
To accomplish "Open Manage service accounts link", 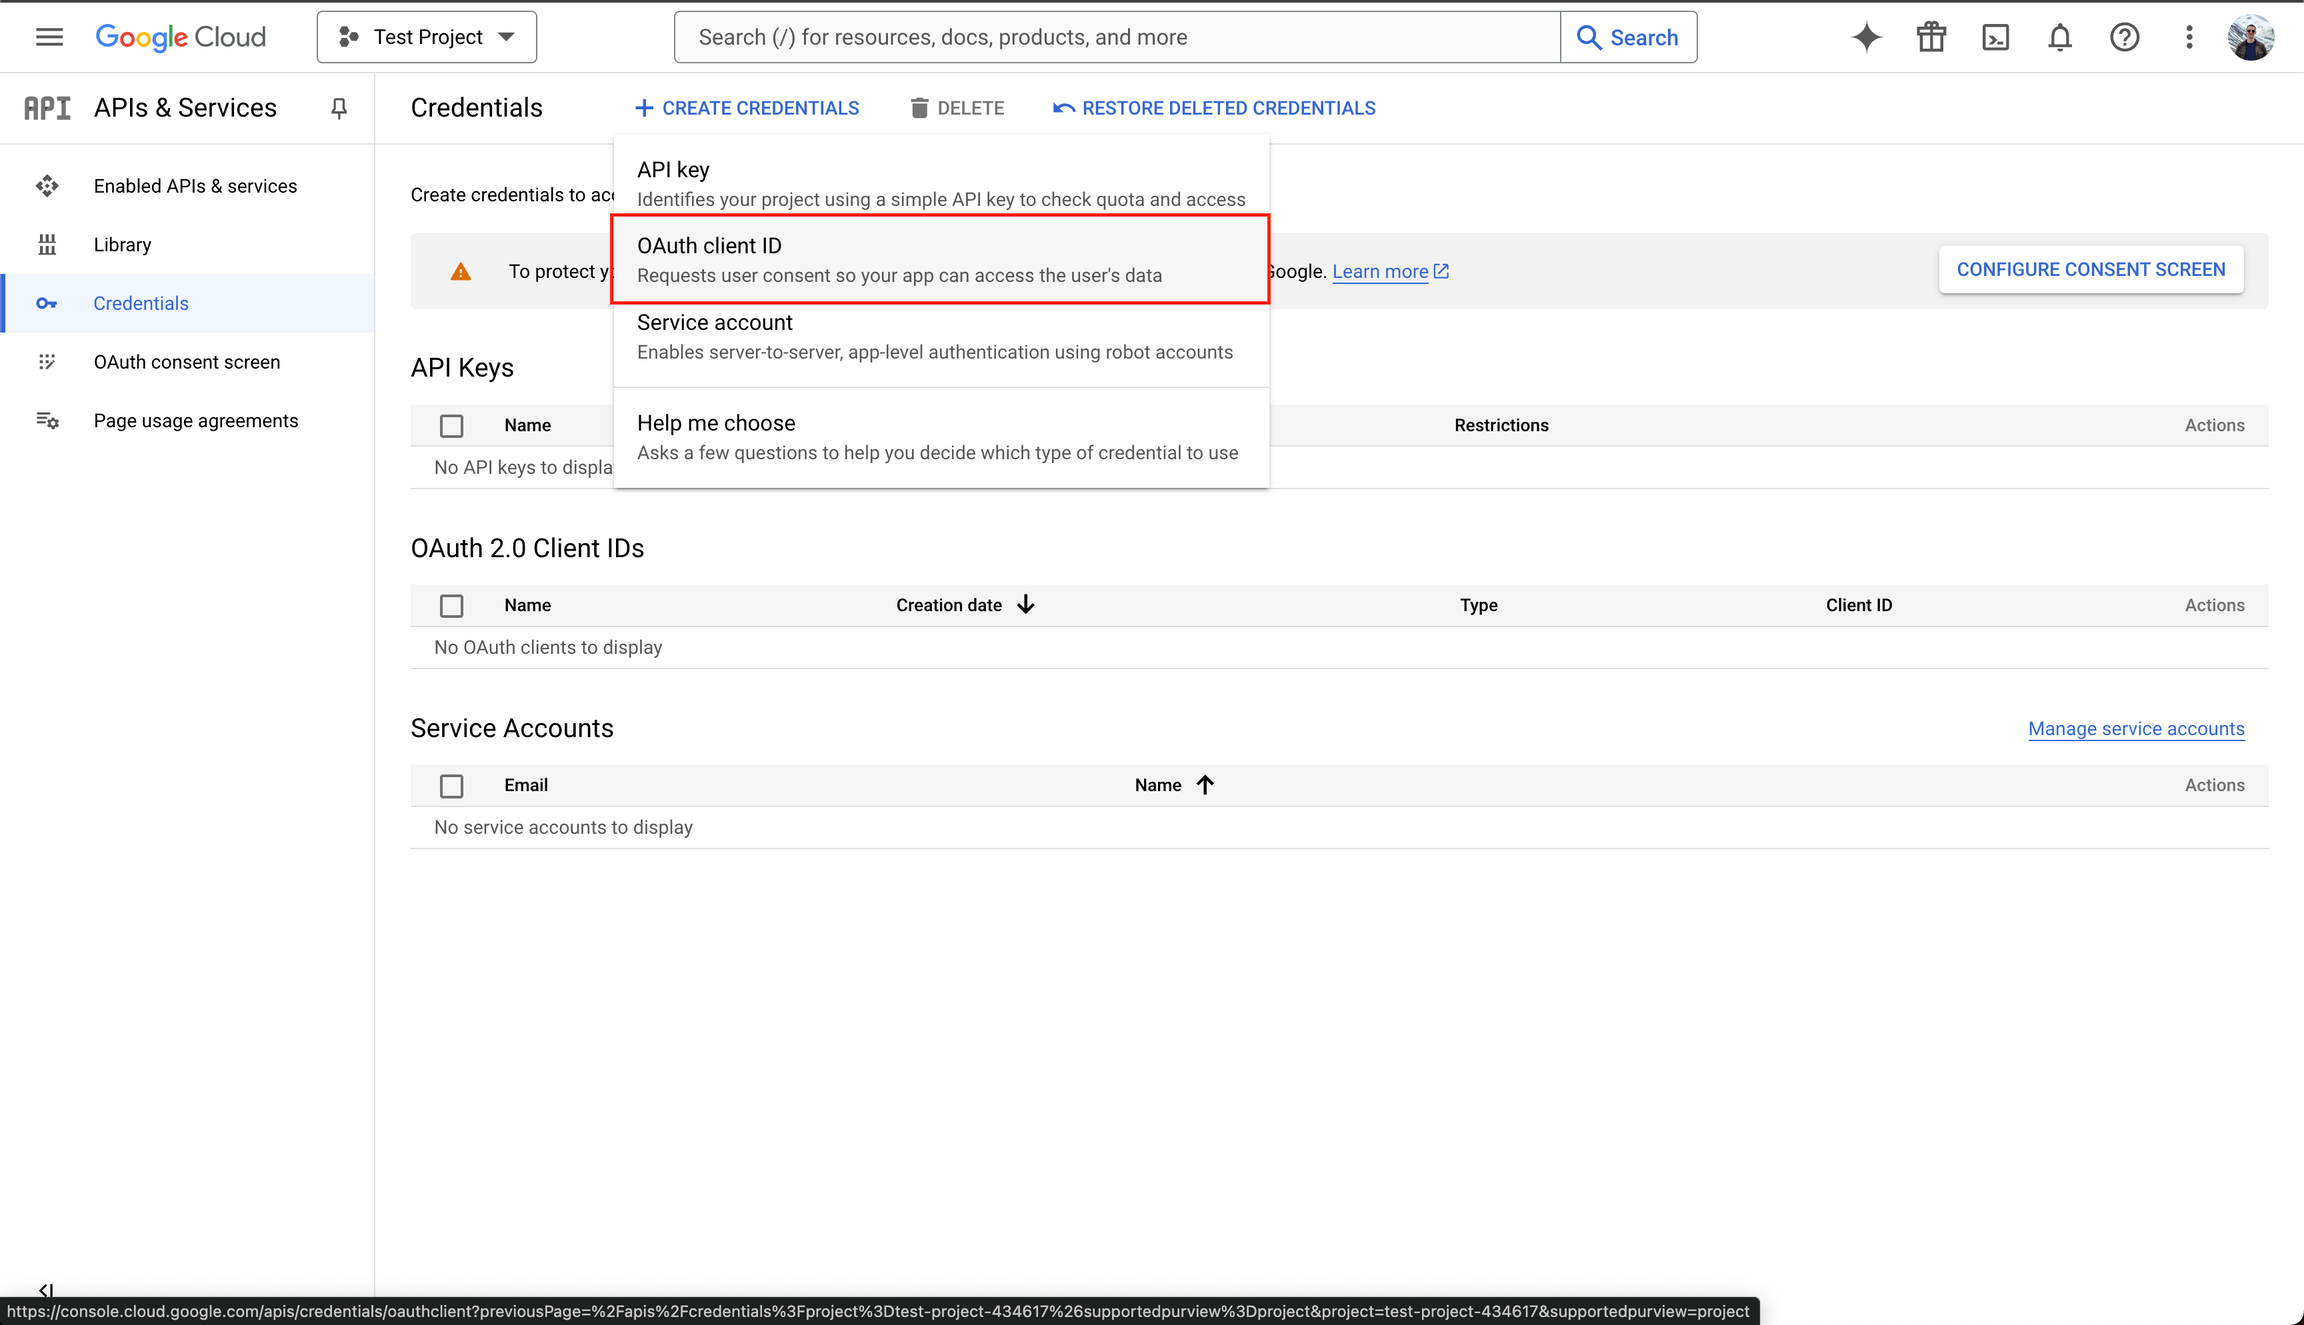I will (2136, 728).
